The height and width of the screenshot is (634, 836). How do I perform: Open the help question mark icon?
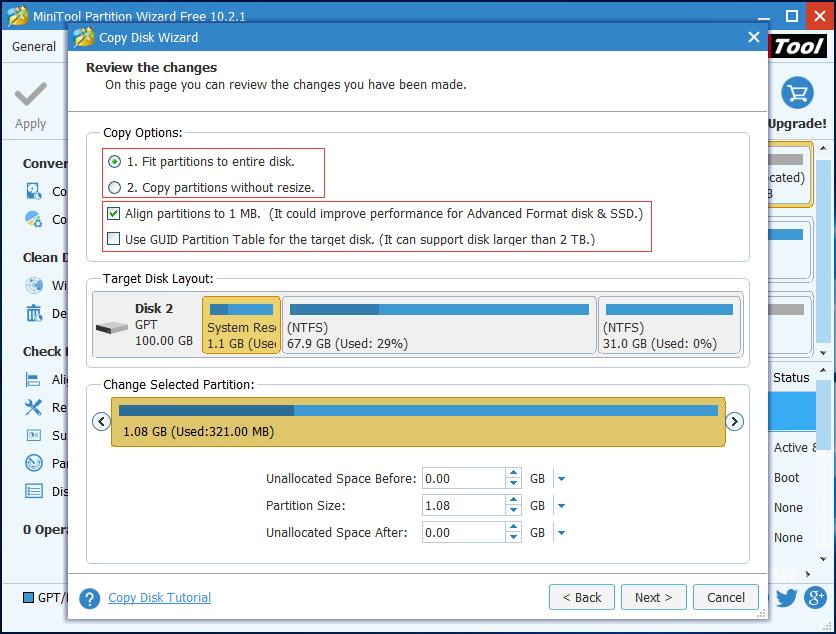tap(89, 597)
